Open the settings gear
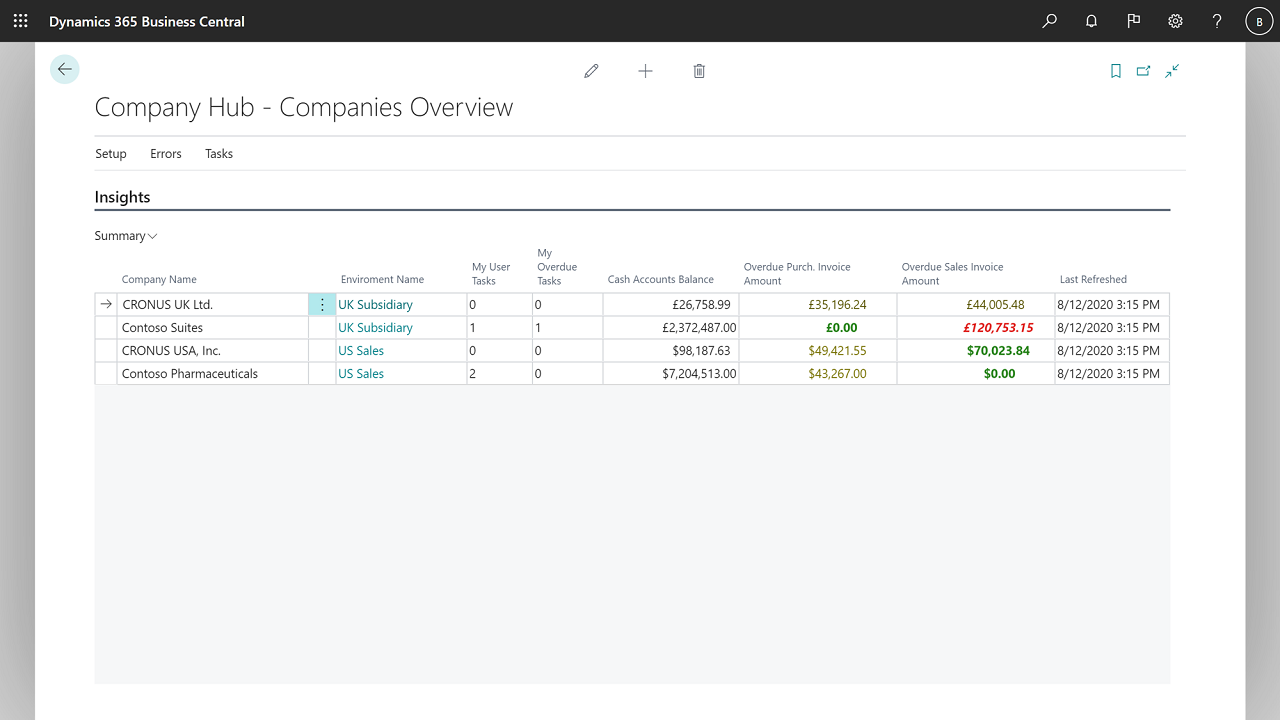This screenshot has width=1280, height=720. coord(1175,21)
